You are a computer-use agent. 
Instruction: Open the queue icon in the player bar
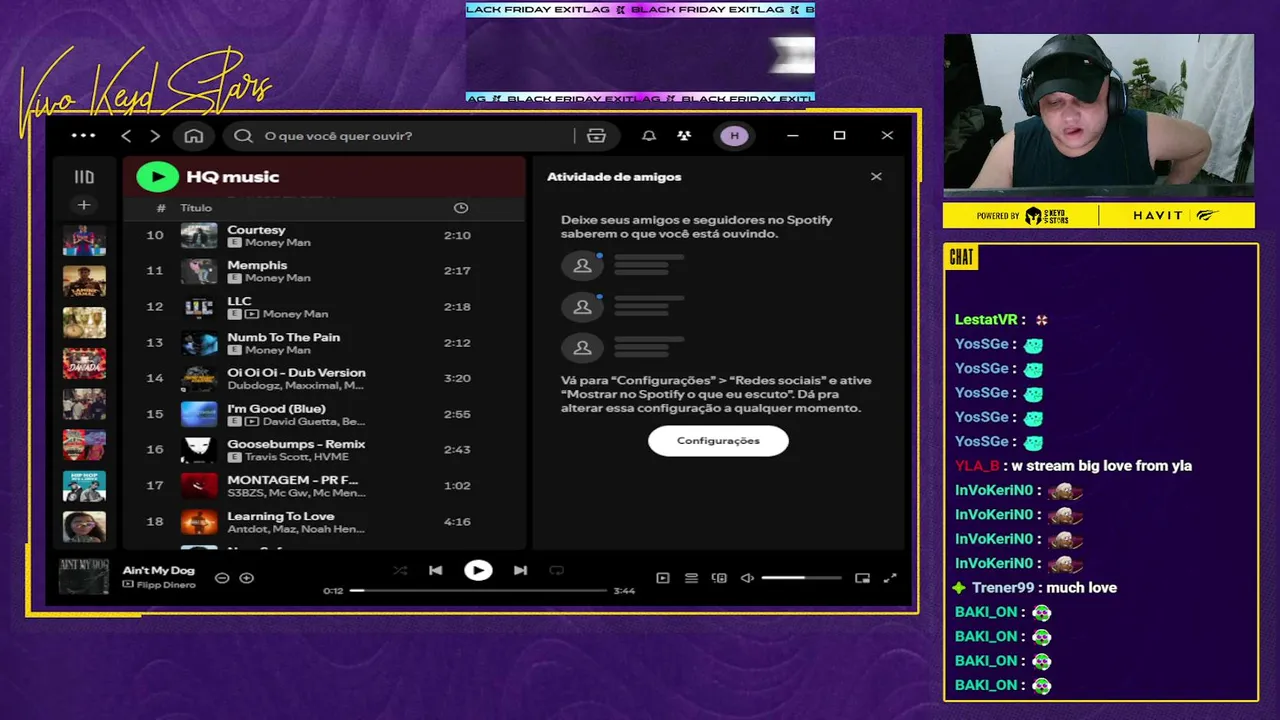click(x=691, y=578)
